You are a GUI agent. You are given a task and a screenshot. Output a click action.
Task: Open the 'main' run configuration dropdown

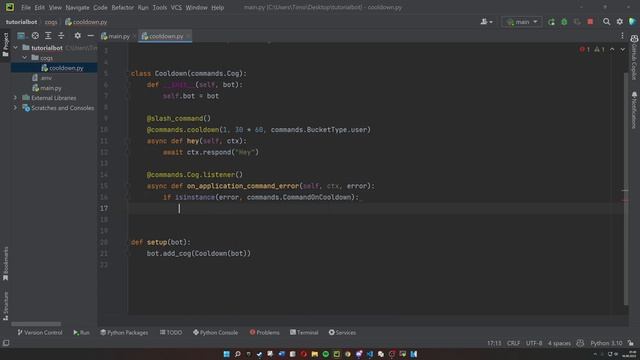pyautogui.click(x=522, y=22)
